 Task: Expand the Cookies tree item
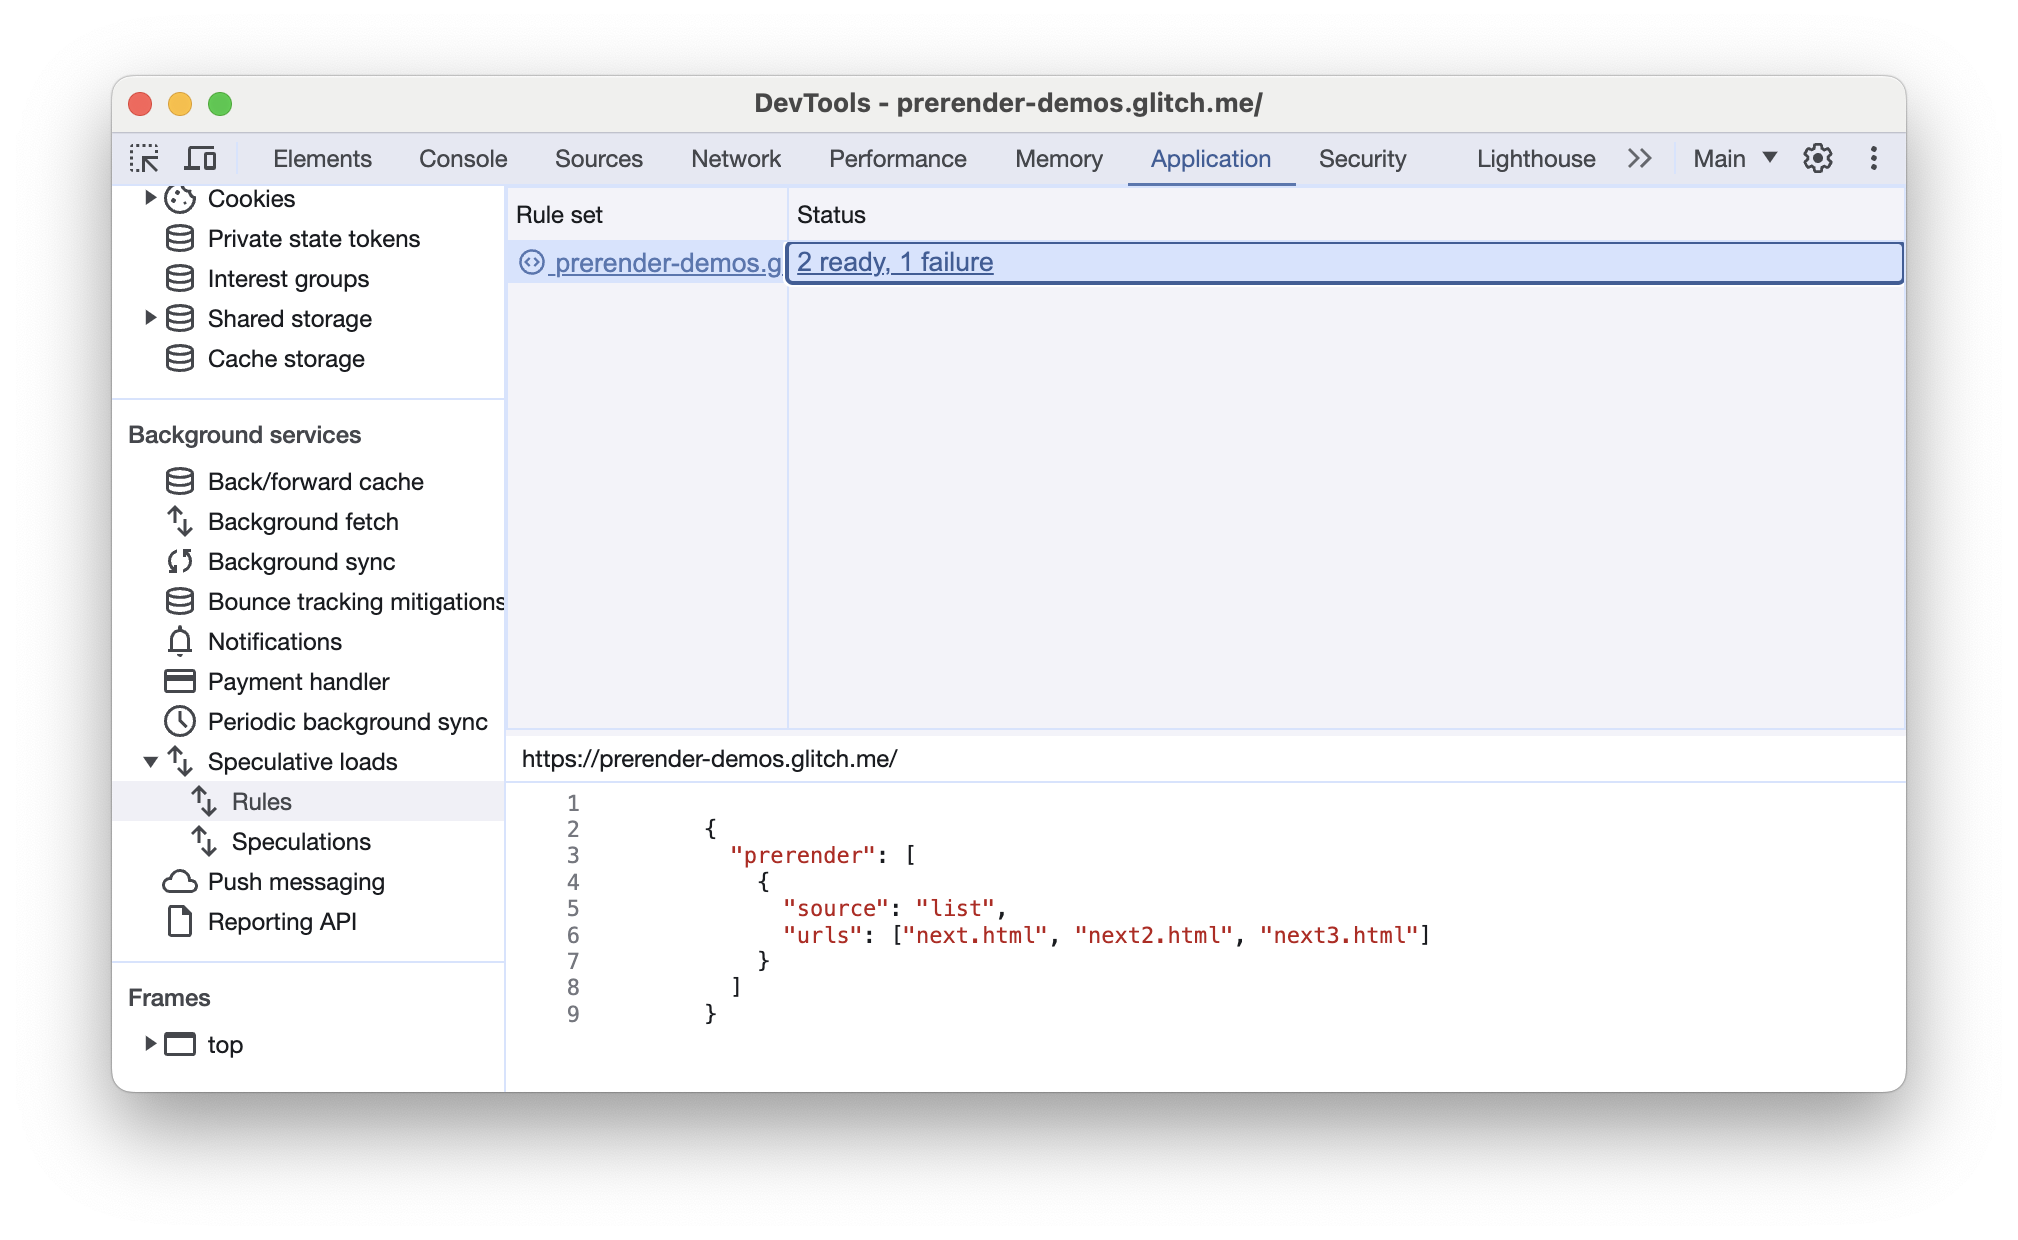pos(148,199)
